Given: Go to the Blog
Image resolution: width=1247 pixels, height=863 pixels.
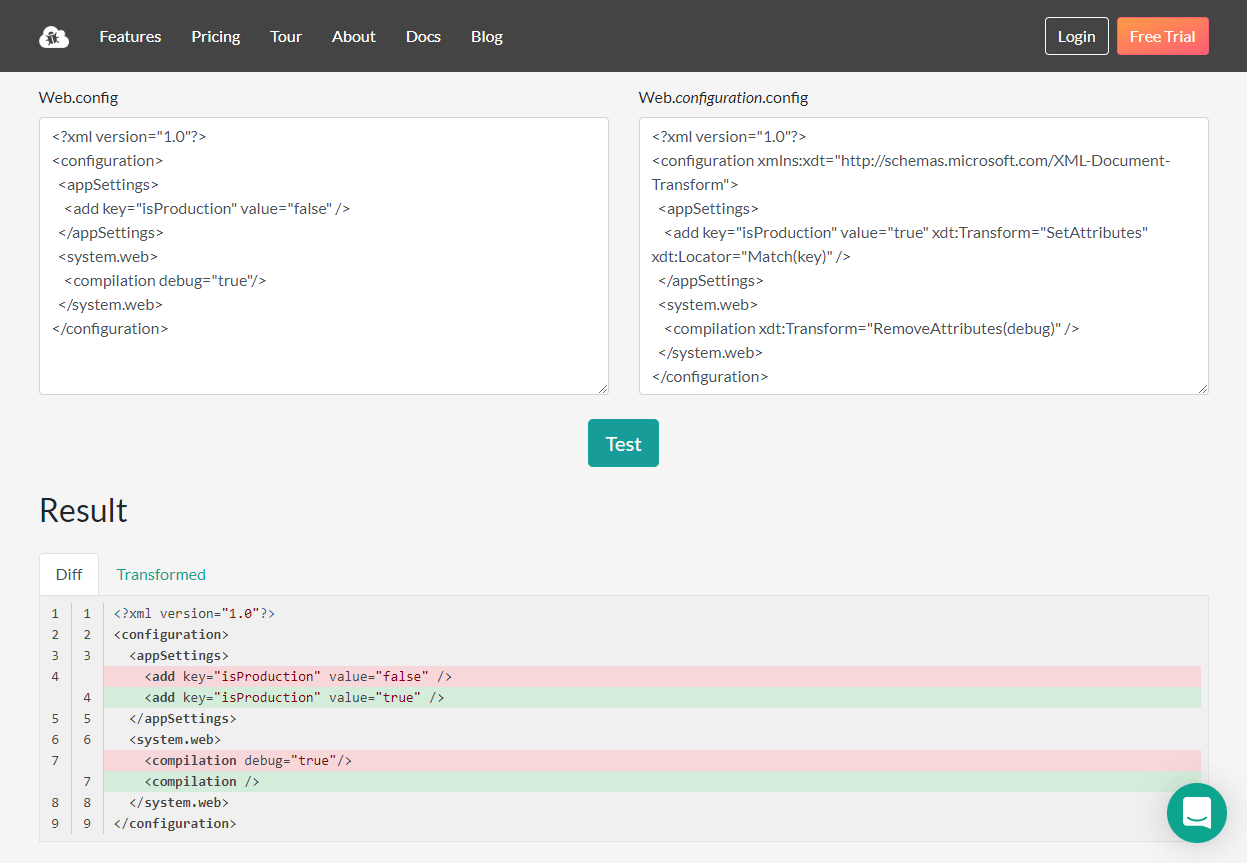Looking at the screenshot, I should coord(487,36).
